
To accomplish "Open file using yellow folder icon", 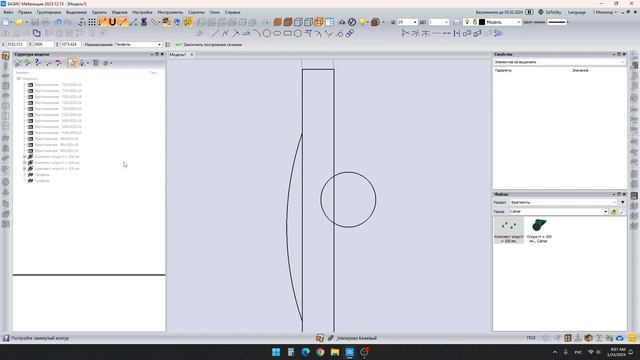I will click(19, 22).
